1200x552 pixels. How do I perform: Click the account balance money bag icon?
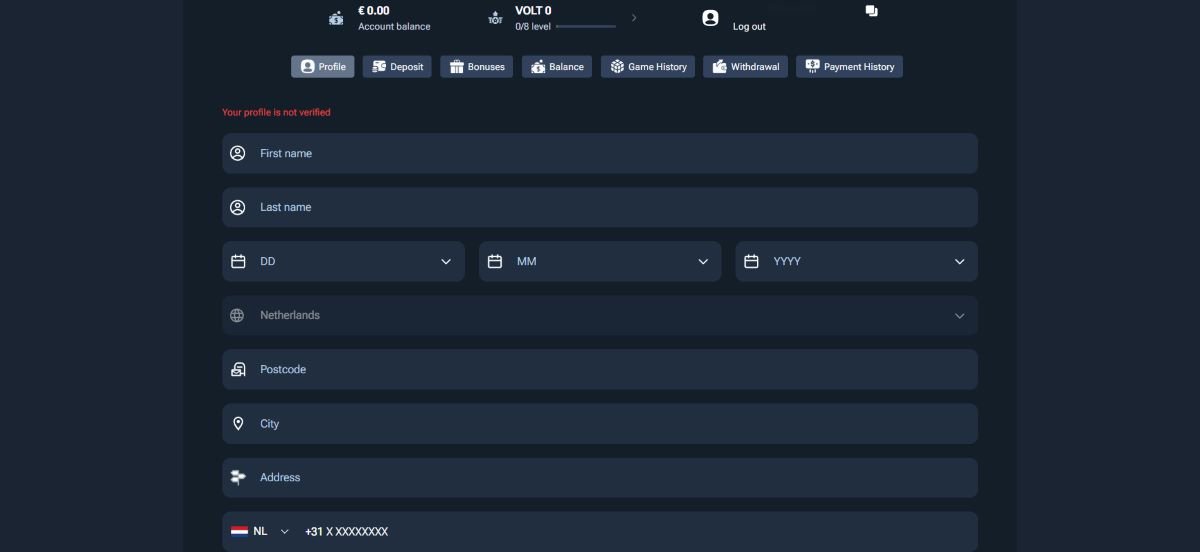336,18
